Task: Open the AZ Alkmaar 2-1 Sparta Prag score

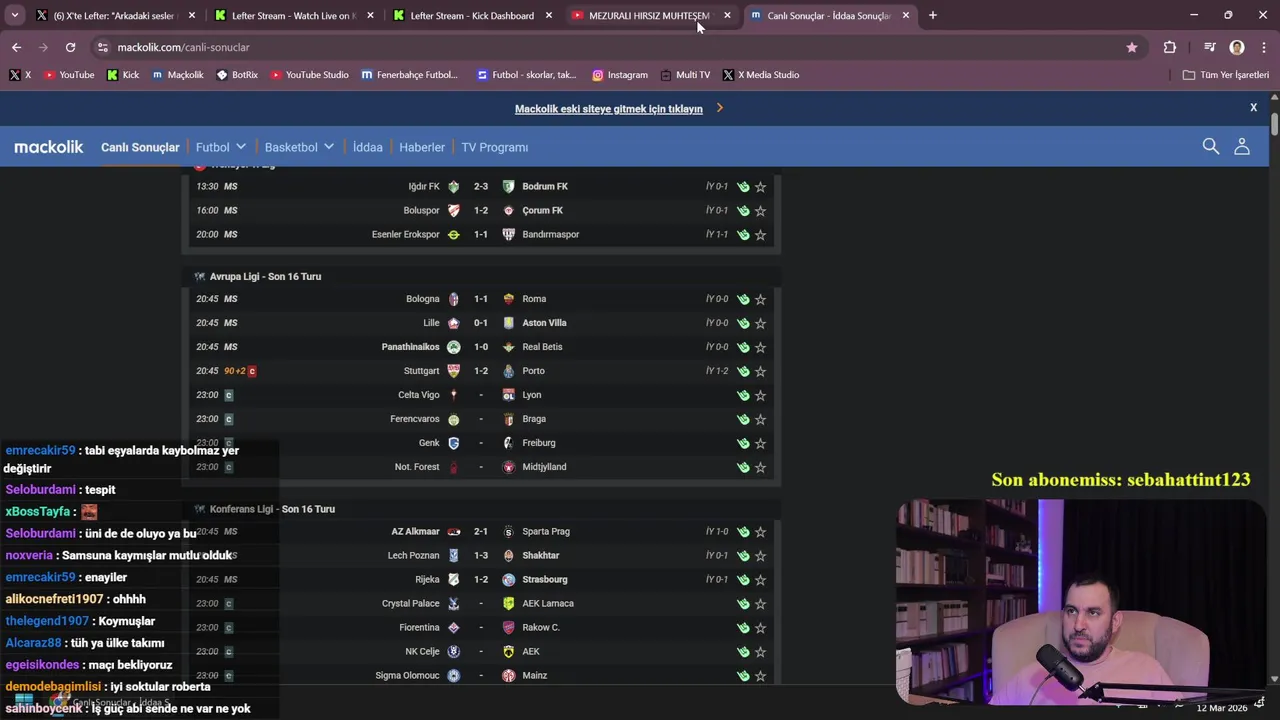Action: [x=481, y=531]
